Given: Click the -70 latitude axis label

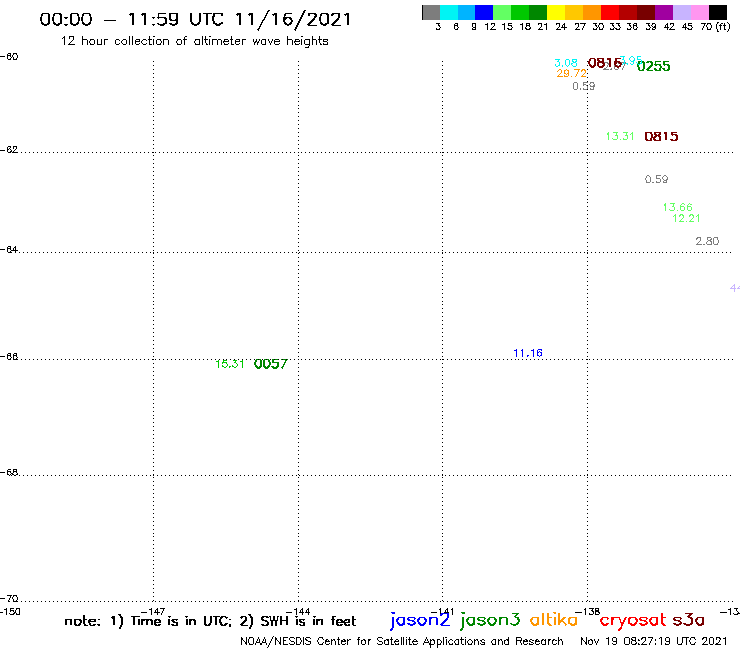Looking at the screenshot, I should point(9,599).
